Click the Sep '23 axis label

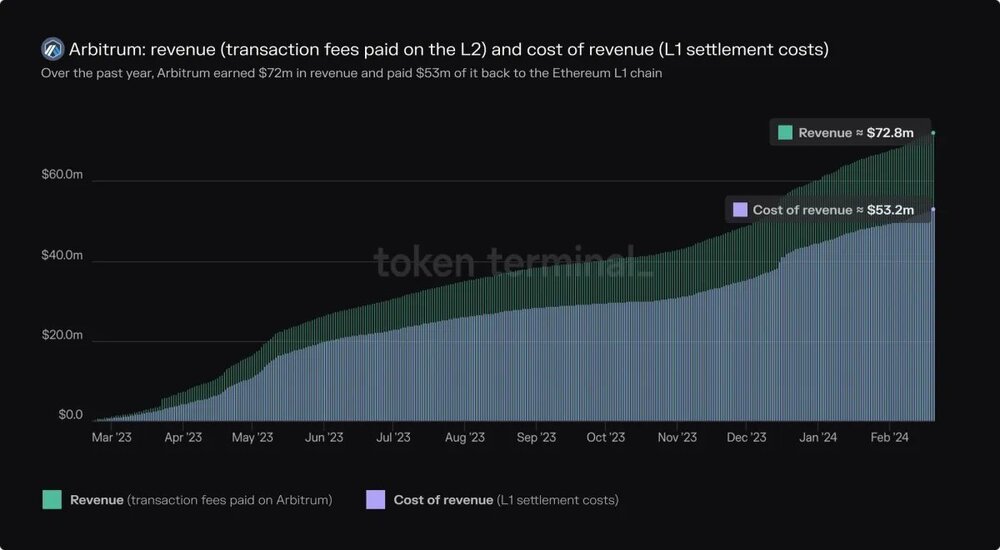point(536,438)
